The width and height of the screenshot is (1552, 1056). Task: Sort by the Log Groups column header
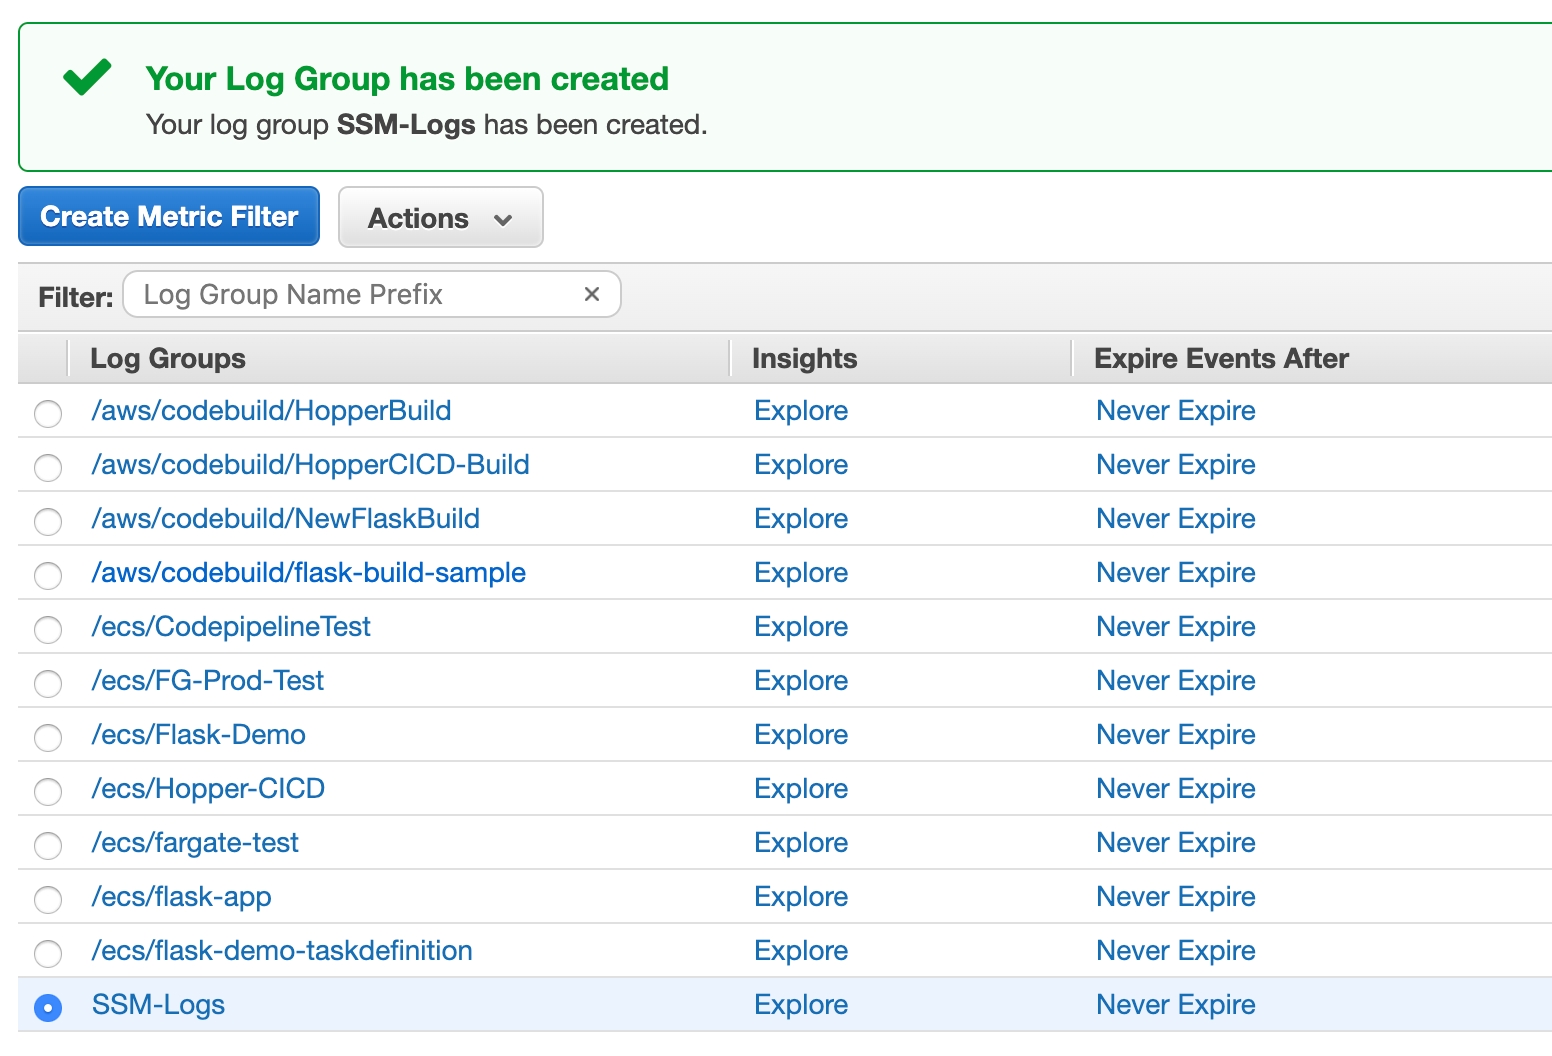(x=168, y=359)
